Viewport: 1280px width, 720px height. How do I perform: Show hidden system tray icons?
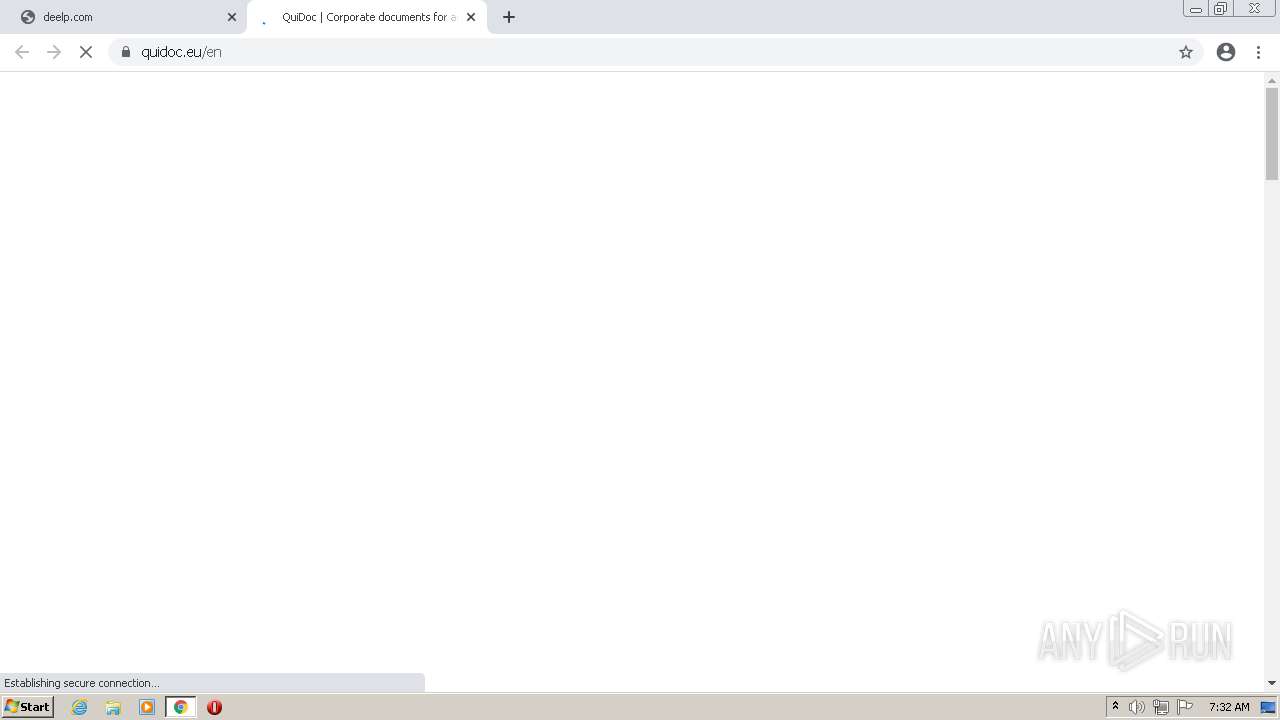[1116, 707]
